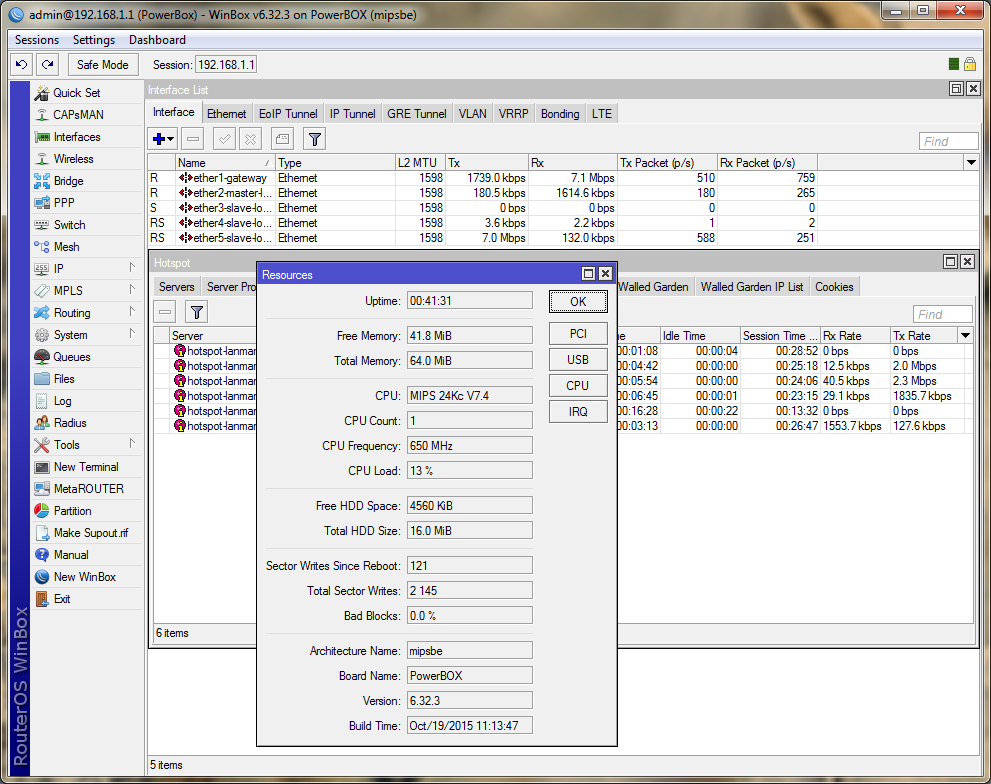Open column dropdown arrow in Interface List header
Image resolution: width=991 pixels, height=784 pixels.
coord(970,162)
